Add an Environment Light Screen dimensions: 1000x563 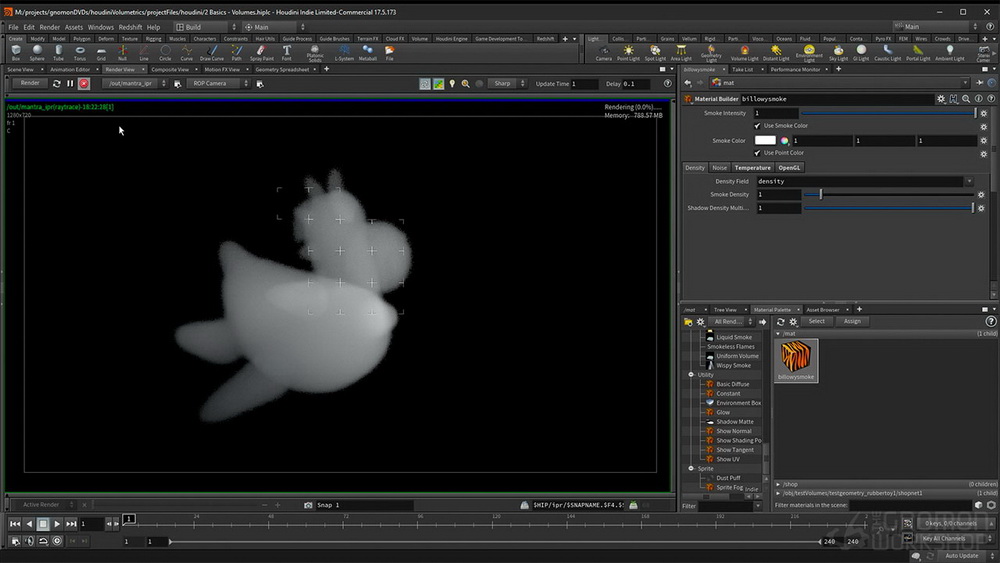tap(809, 54)
